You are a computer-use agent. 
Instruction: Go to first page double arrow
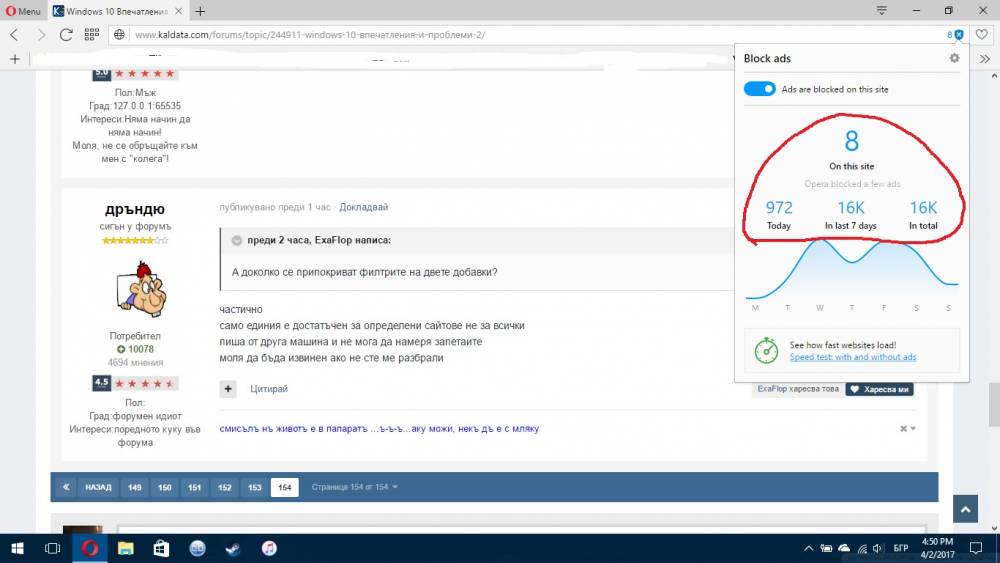click(x=66, y=486)
